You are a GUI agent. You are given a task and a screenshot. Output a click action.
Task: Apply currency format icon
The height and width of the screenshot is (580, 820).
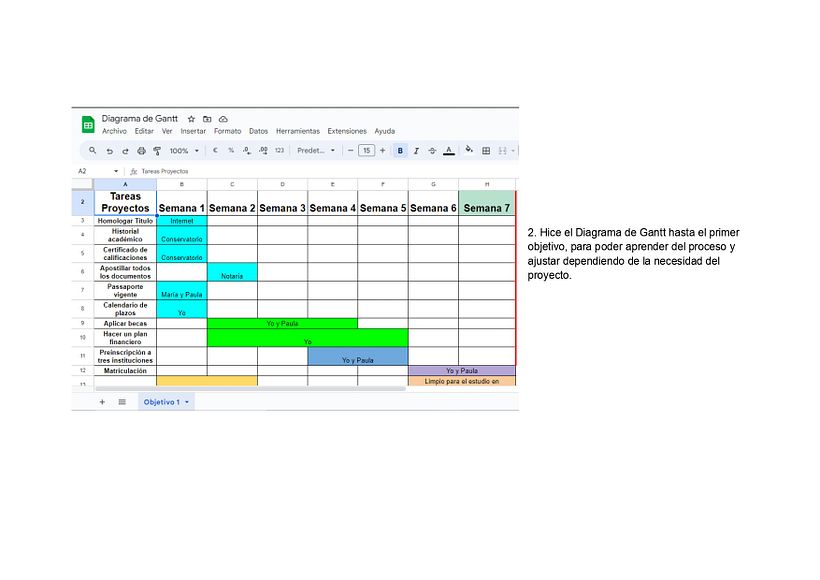pos(216,150)
